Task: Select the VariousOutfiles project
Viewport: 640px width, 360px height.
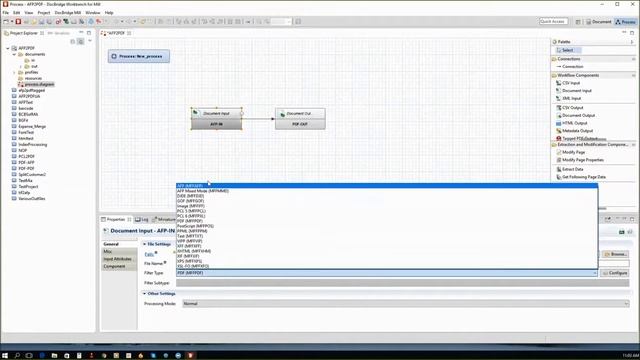Action: (31, 198)
